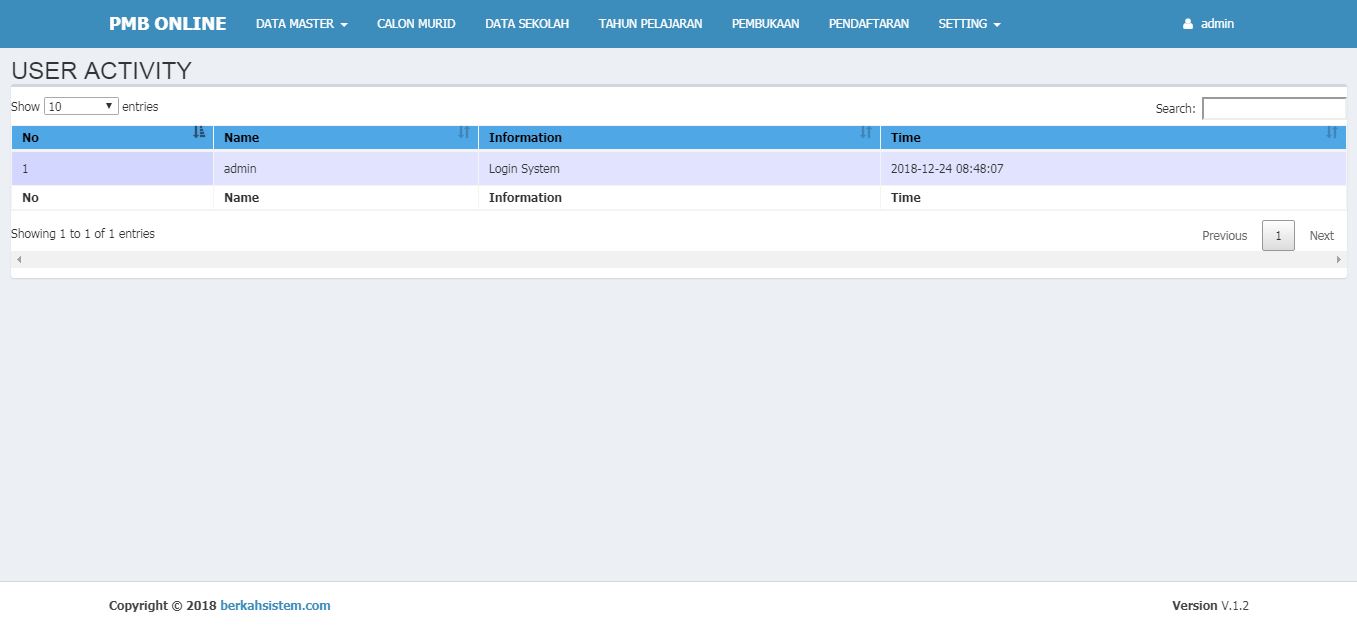The width and height of the screenshot is (1357, 627).
Task: Expand the DATA MASTER menu
Action: [301, 24]
